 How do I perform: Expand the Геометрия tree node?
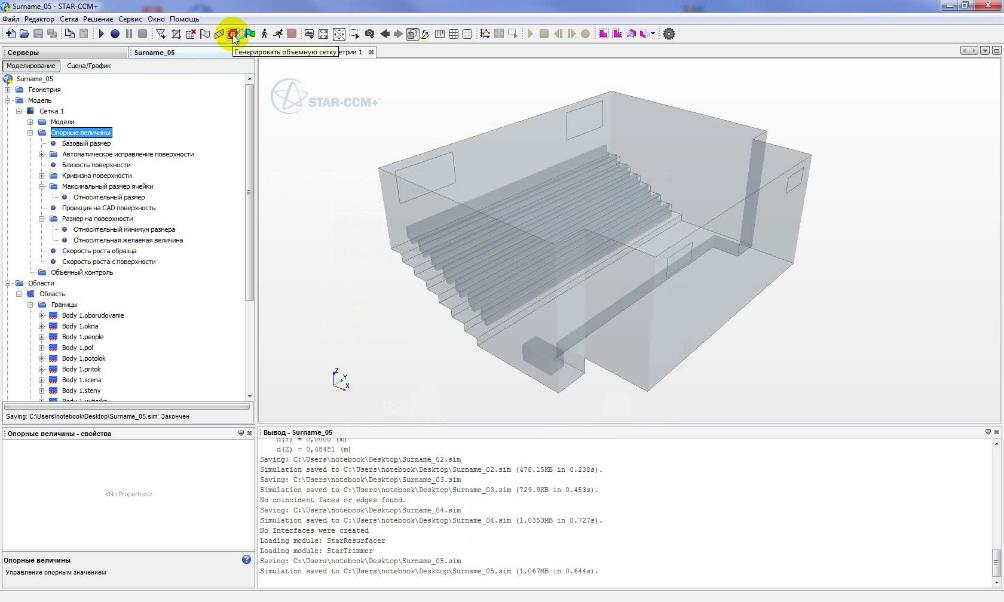pos(8,89)
